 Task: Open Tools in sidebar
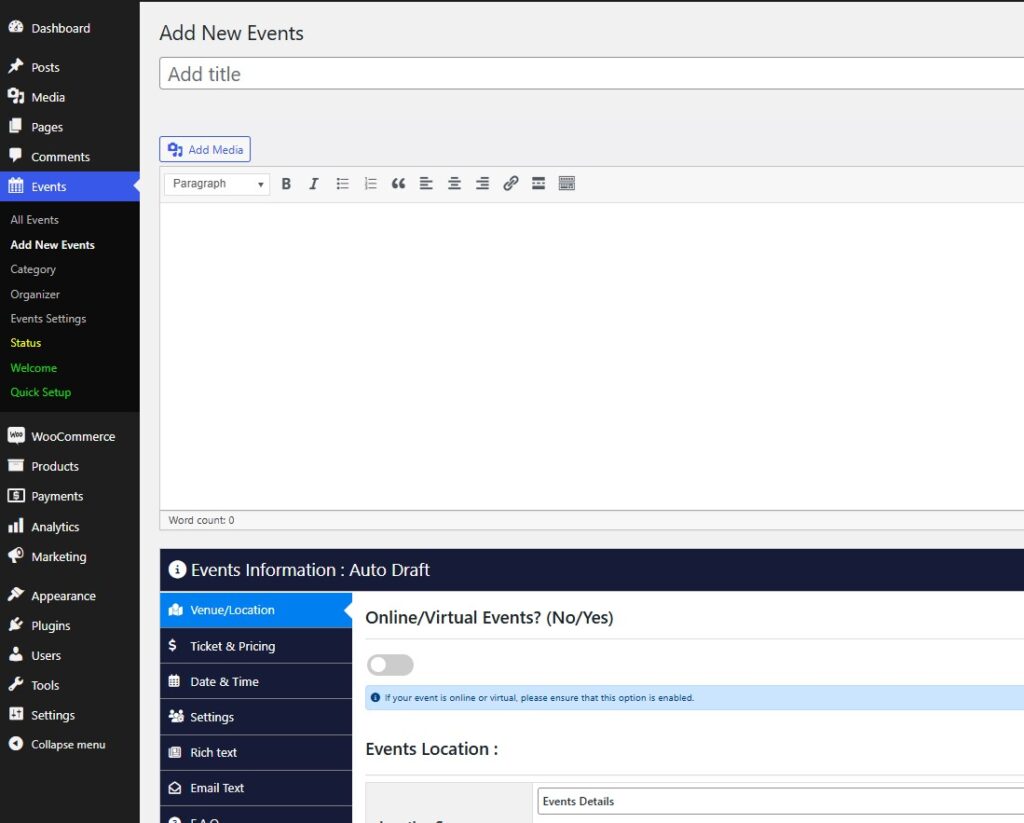coord(69,685)
